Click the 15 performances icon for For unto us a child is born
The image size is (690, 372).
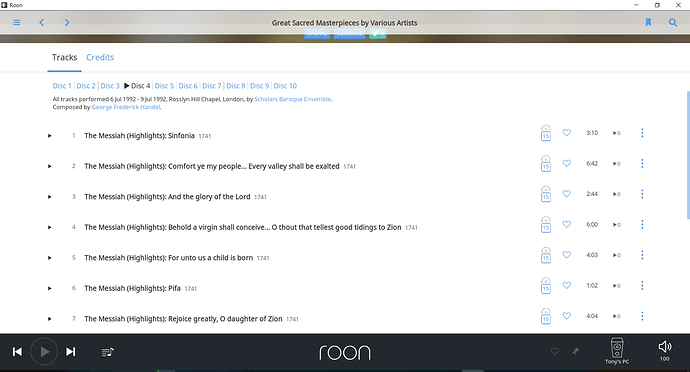click(546, 255)
